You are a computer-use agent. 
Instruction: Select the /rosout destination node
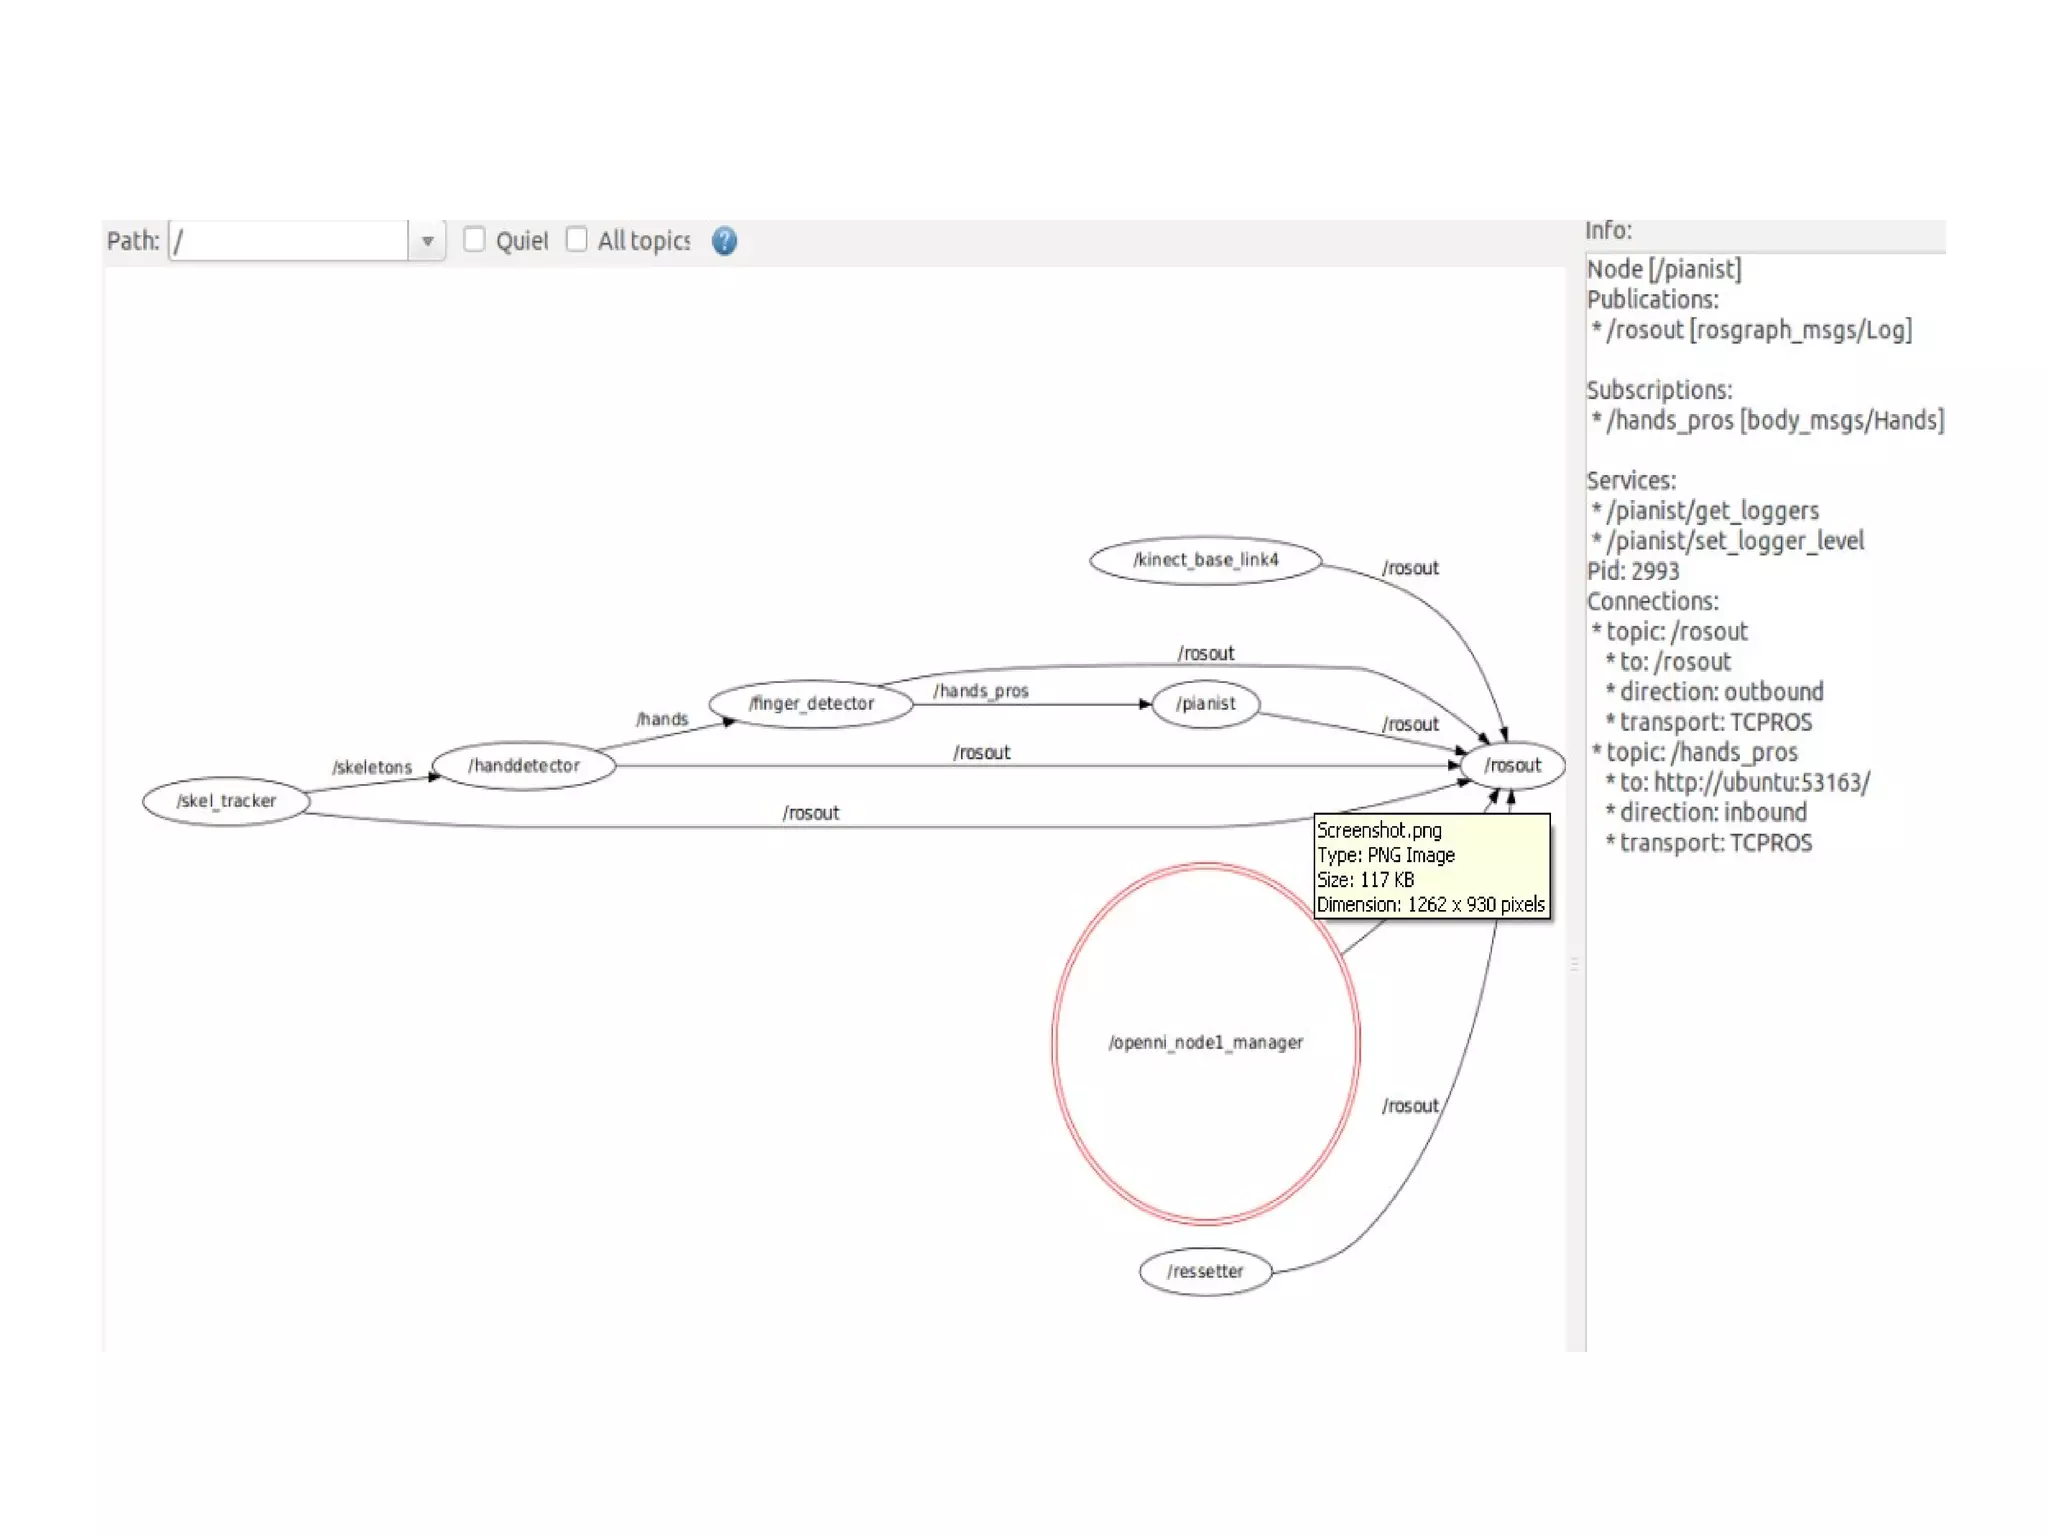click(1512, 766)
